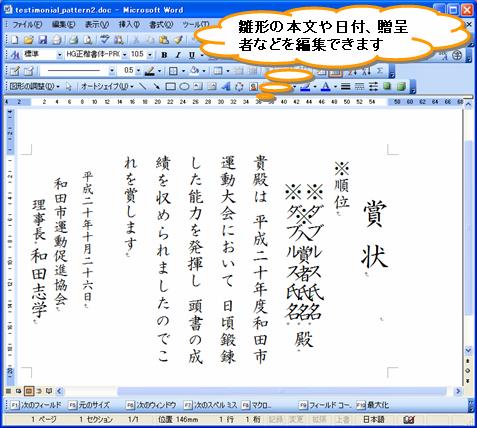Open the 10.5 font size dropdown
The width and height of the screenshot is (477, 428).
click(150, 55)
